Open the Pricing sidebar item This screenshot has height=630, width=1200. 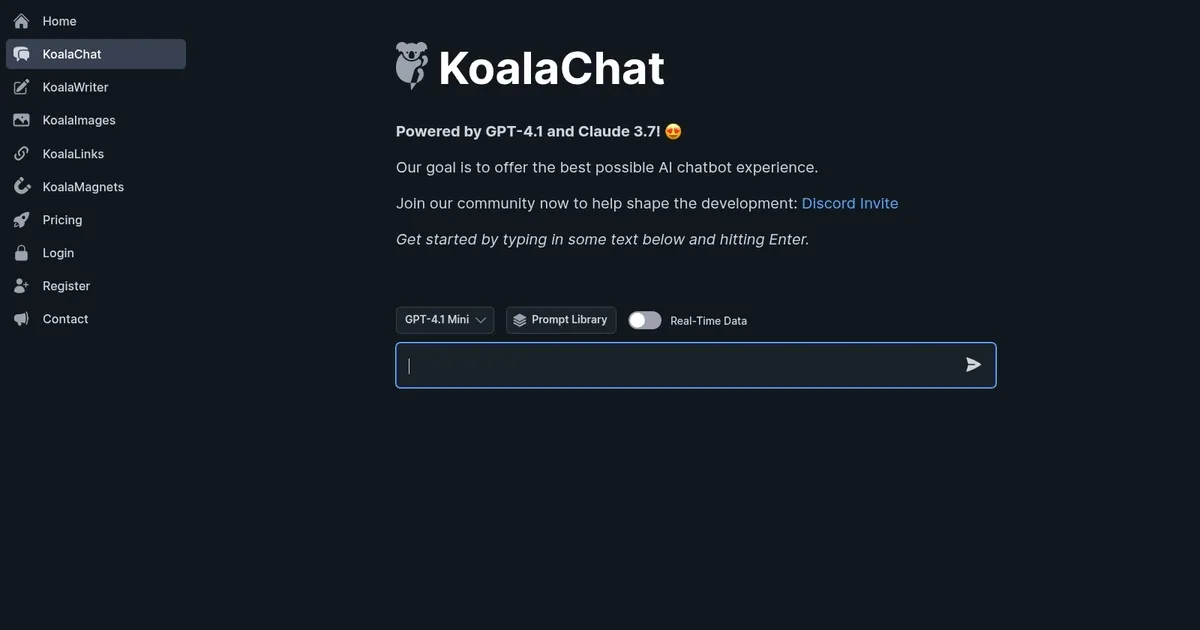[x=62, y=220]
